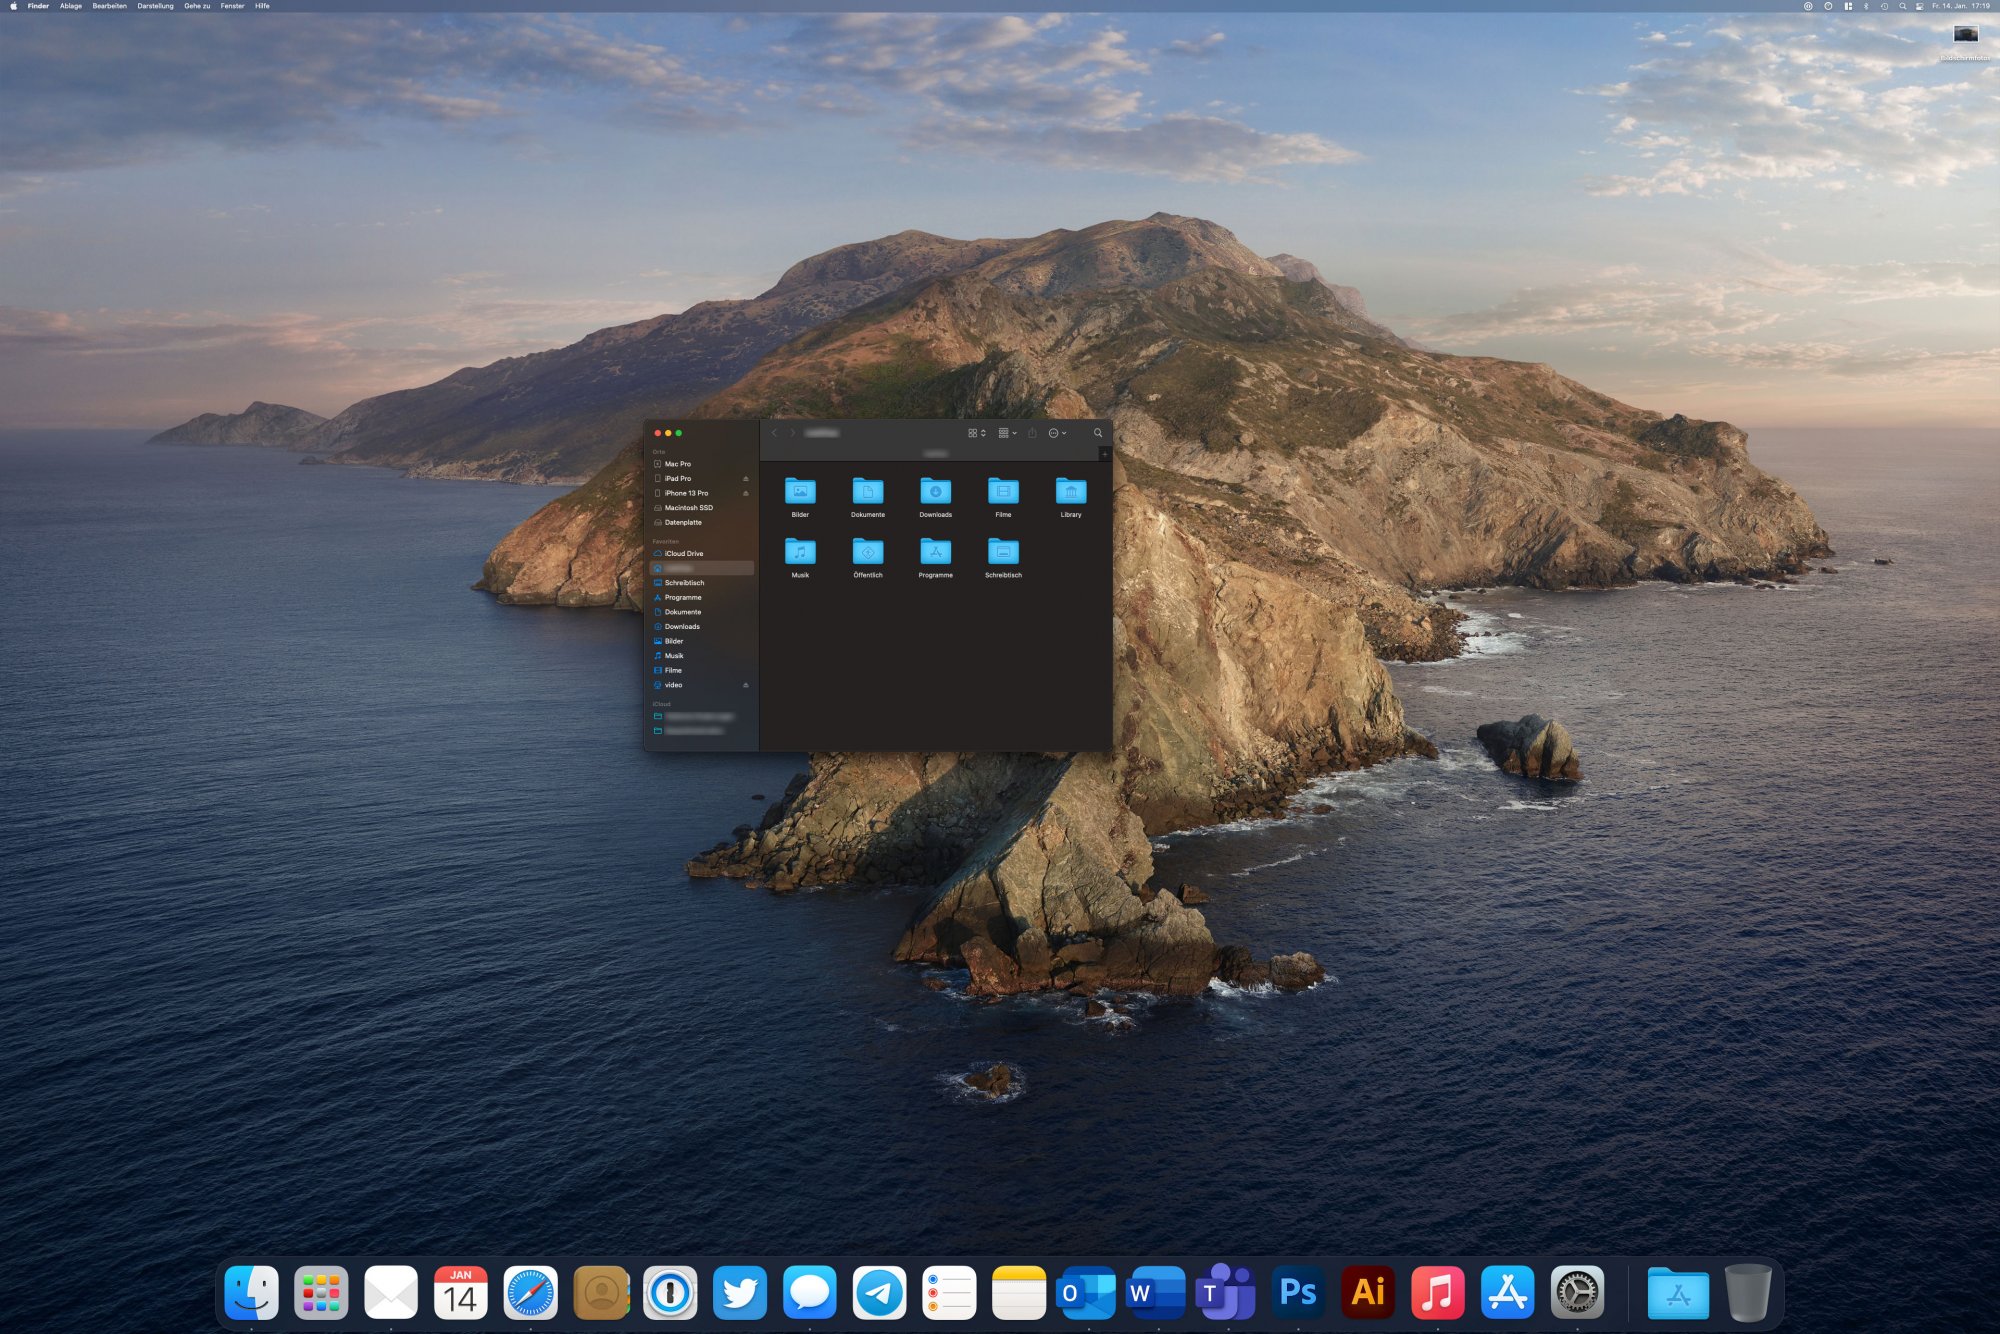Click the share icon in Finder toolbar
This screenshot has height=1334, width=2000.
pyautogui.click(x=1032, y=433)
